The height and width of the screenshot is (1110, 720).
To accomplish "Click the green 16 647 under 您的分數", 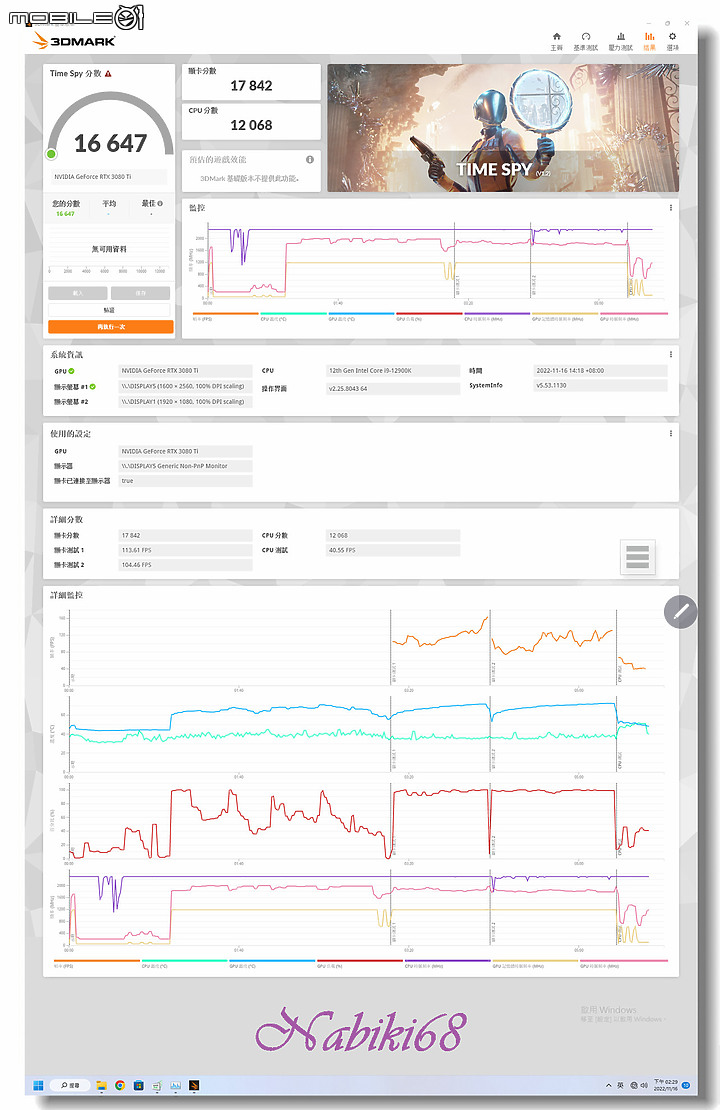I will point(65,214).
